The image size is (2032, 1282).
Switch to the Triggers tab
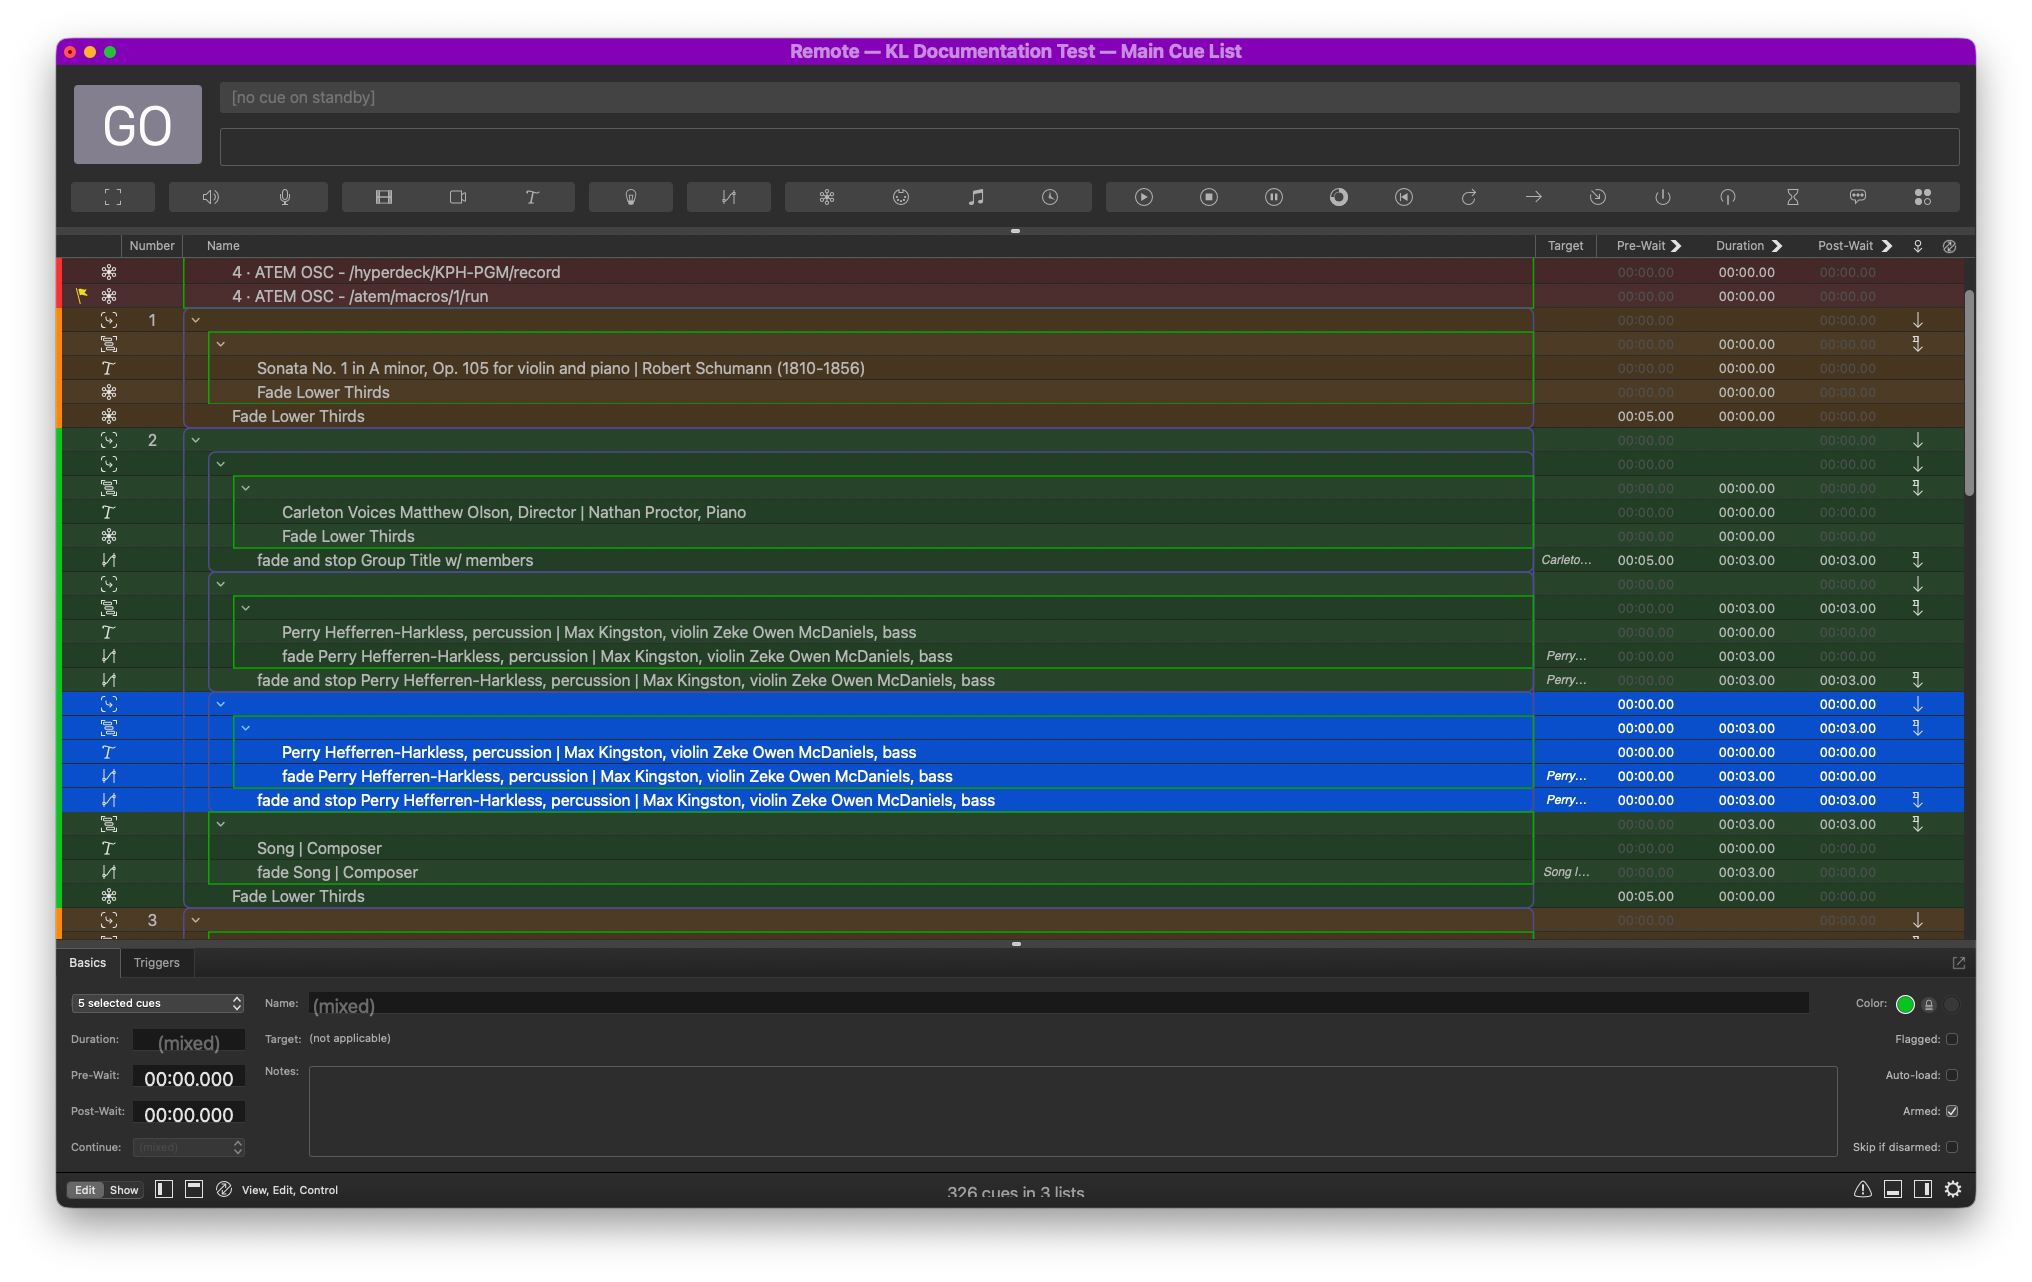[x=157, y=963]
